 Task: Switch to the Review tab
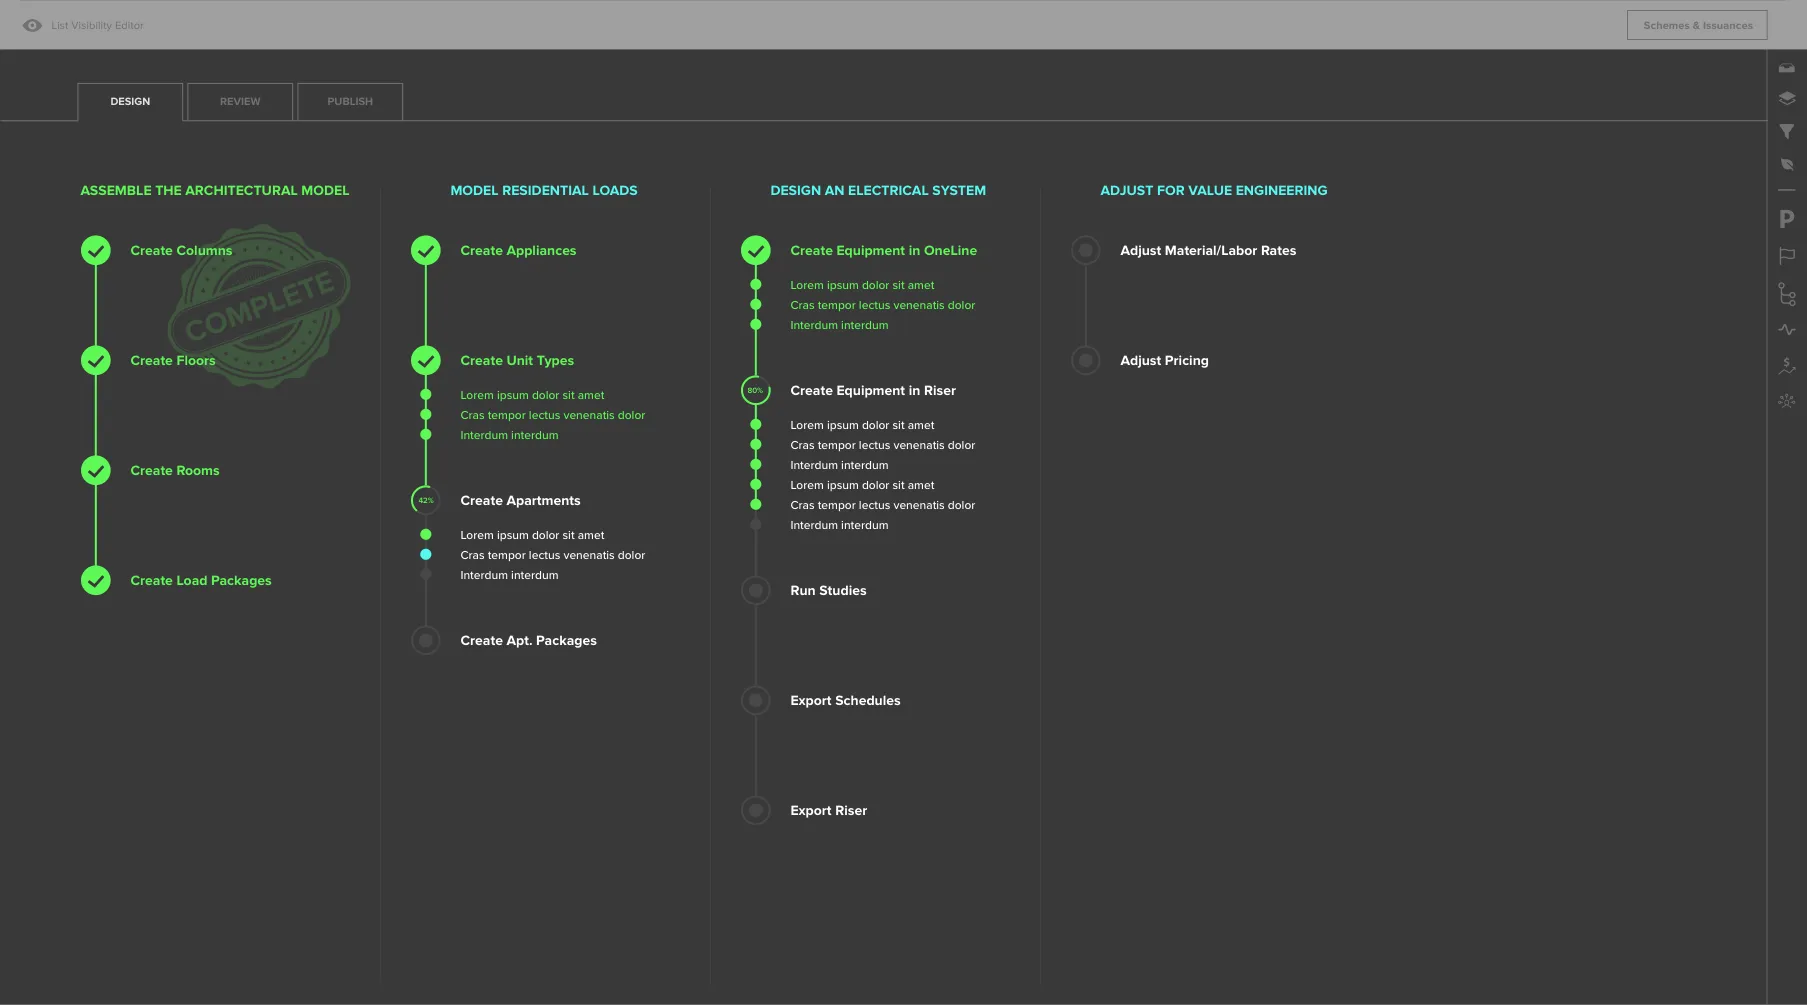pyautogui.click(x=240, y=101)
